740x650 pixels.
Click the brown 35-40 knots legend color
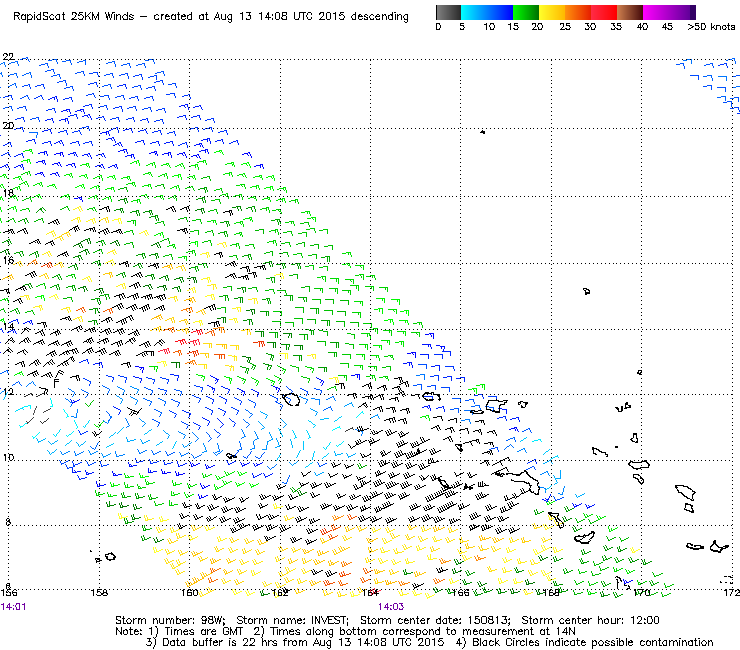tap(630, 12)
